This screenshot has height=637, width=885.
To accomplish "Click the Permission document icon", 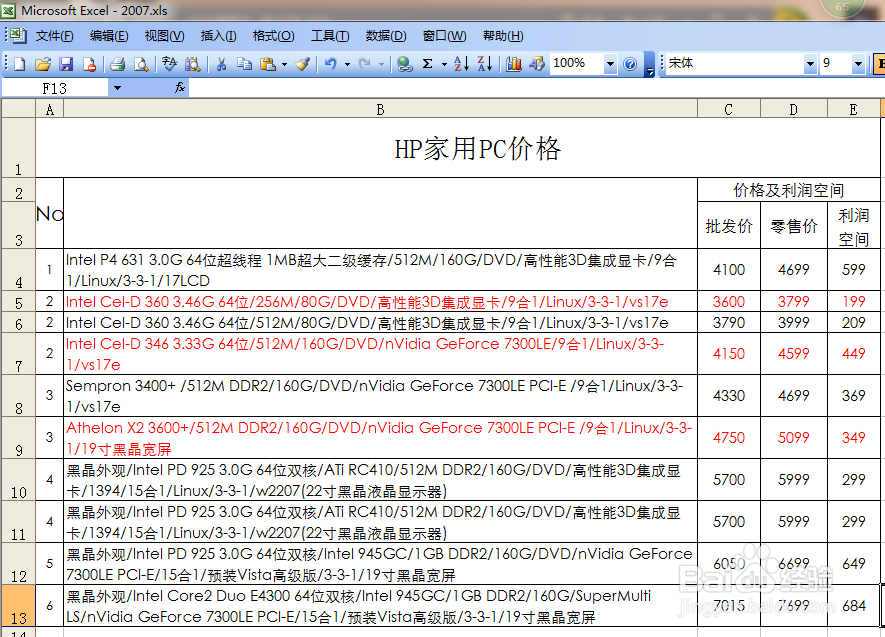I will pyautogui.click(x=89, y=64).
